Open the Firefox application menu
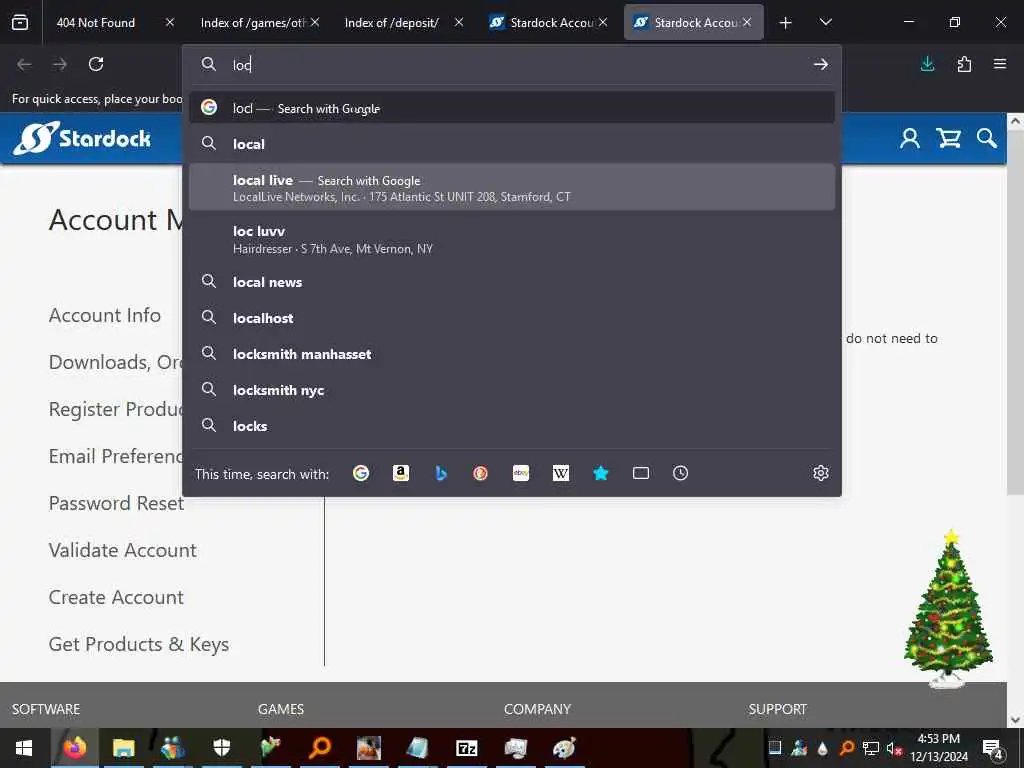This screenshot has width=1024, height=768. pos(1000,64)
